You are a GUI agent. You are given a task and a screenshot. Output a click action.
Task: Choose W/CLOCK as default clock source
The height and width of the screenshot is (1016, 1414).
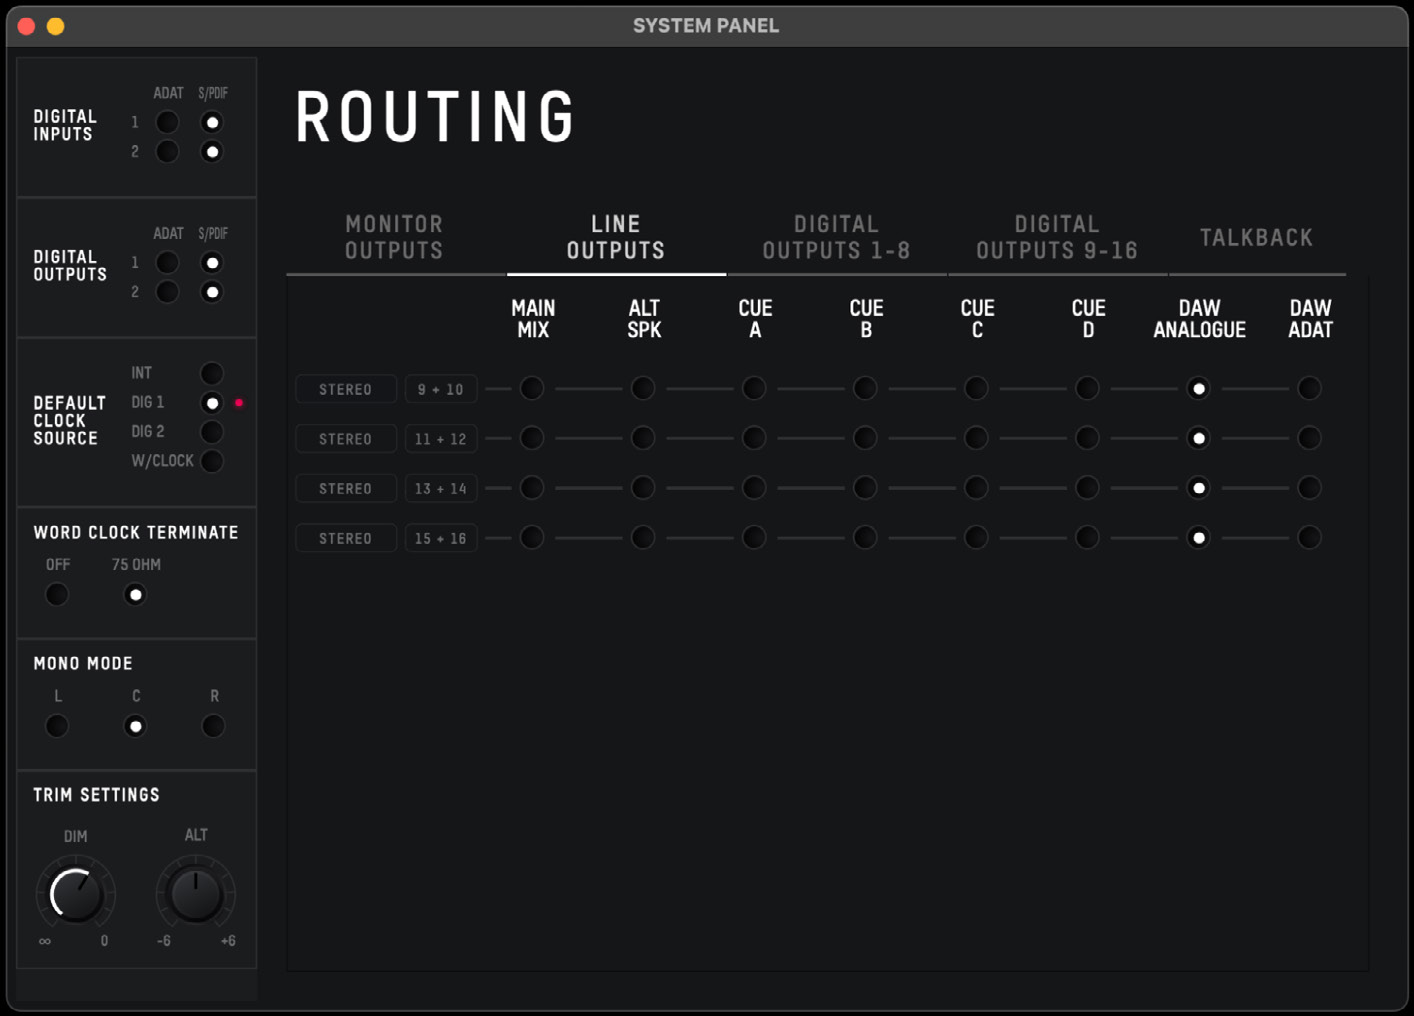pos(212,461)
